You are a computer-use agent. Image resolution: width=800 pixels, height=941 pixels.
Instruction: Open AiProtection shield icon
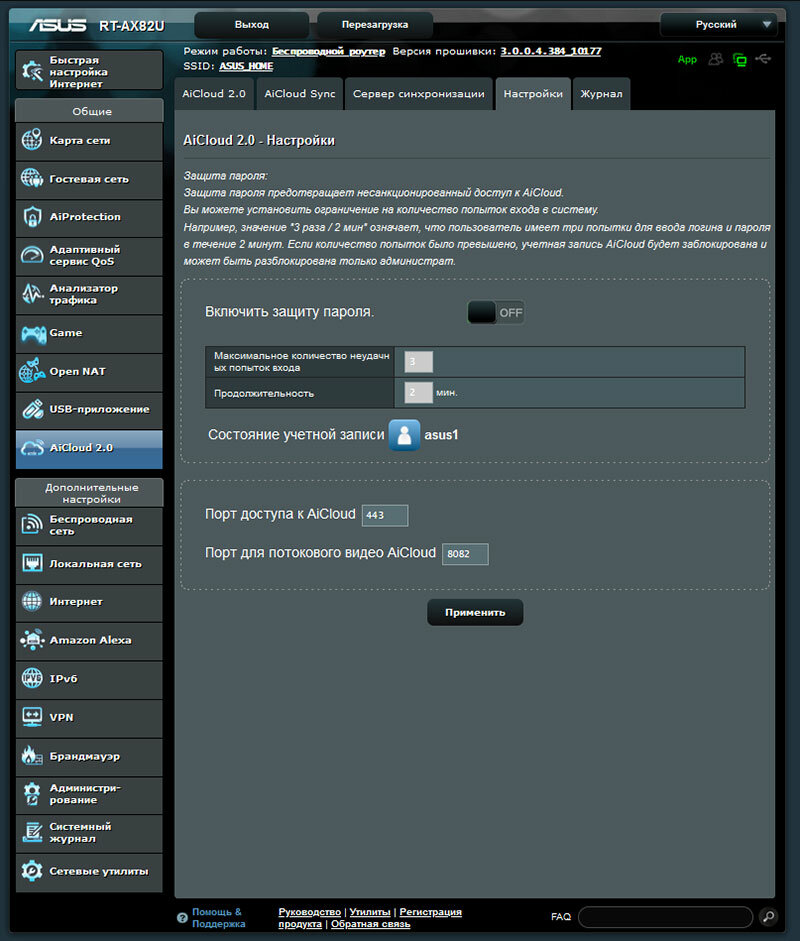[32, 217]
